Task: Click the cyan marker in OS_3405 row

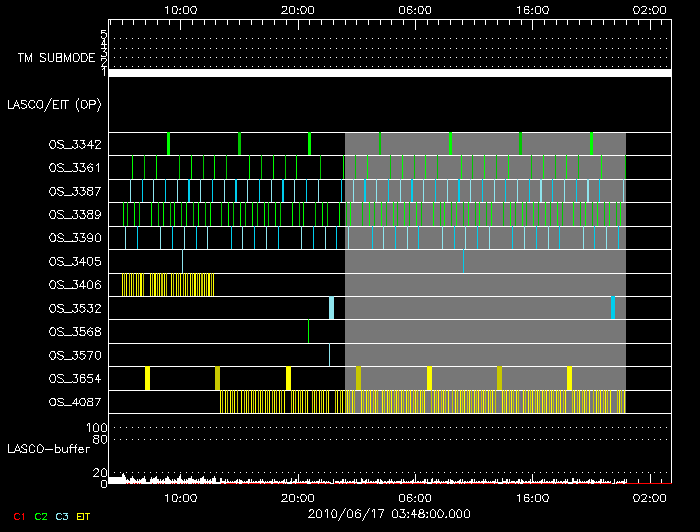Action: pyautogui.click(x=182, y=261)
